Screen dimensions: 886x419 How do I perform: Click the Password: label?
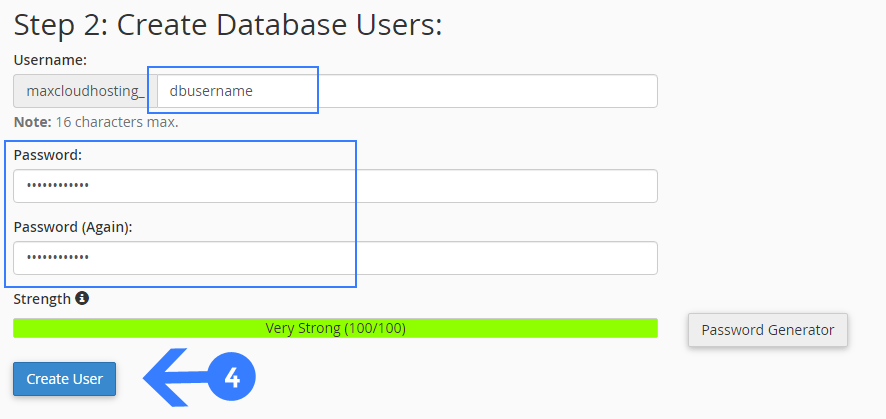pos(48,155)
